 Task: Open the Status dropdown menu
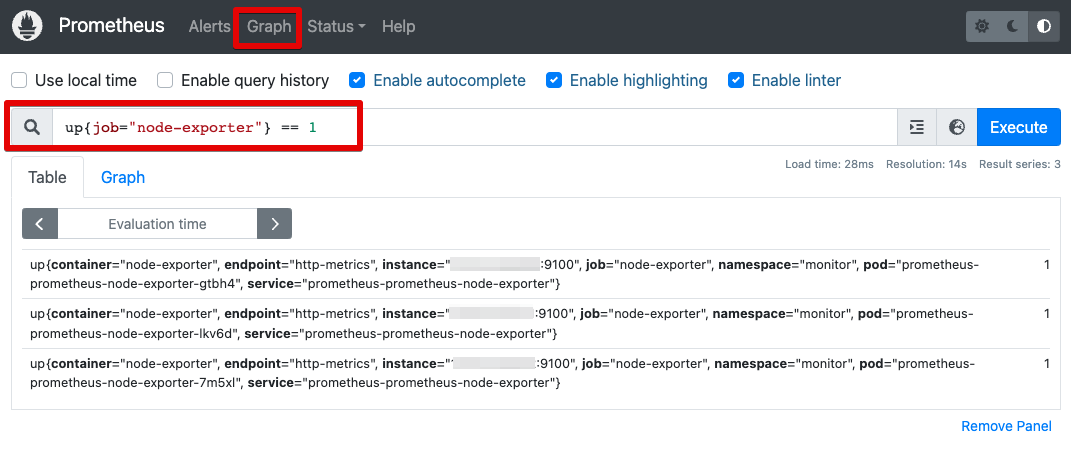[336, 26]
